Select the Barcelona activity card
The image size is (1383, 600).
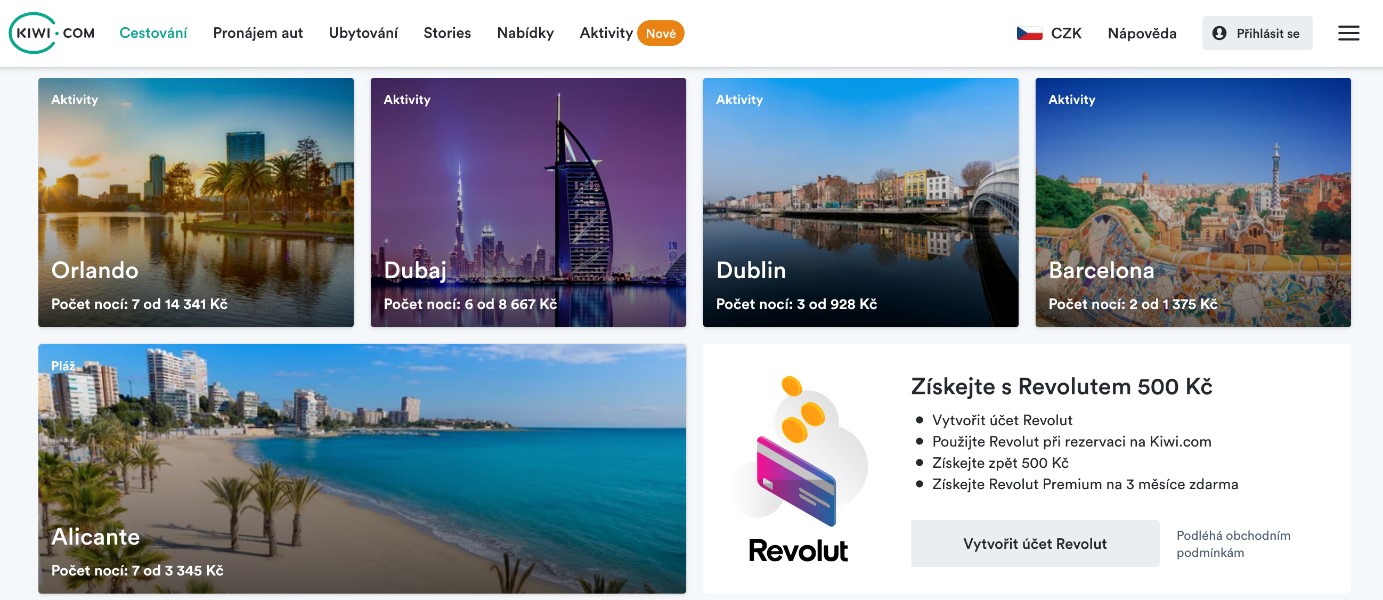click(1193, 202)
